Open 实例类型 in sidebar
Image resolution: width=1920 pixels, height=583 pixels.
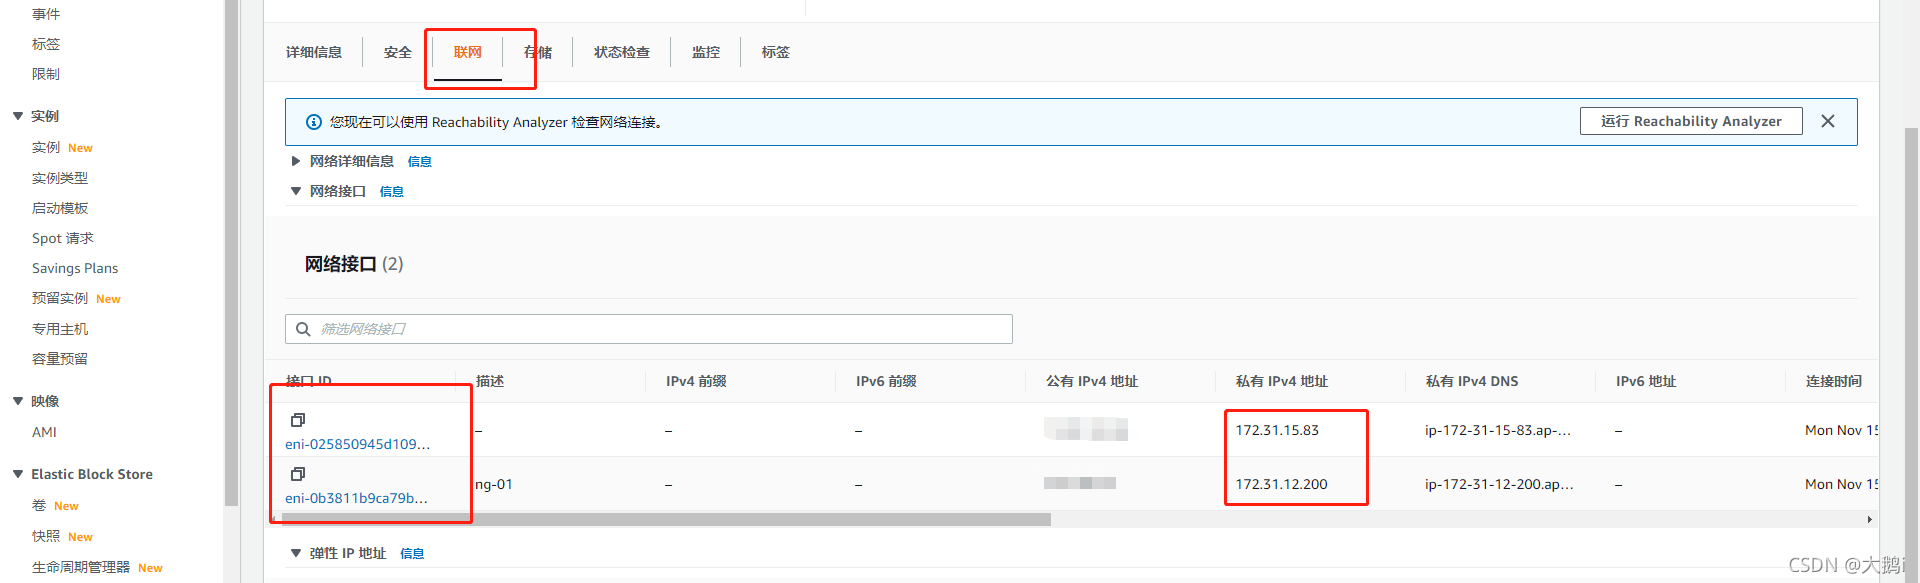coord(60,178)
